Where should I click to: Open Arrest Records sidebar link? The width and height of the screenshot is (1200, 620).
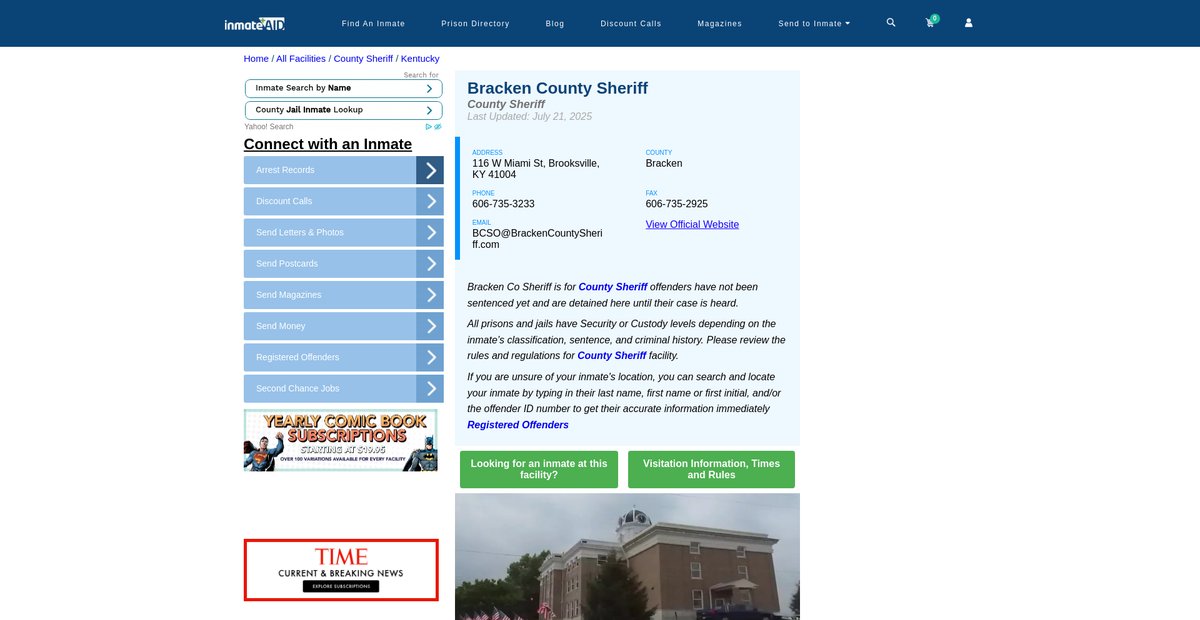pyautogui.click(x=330, y=170)
